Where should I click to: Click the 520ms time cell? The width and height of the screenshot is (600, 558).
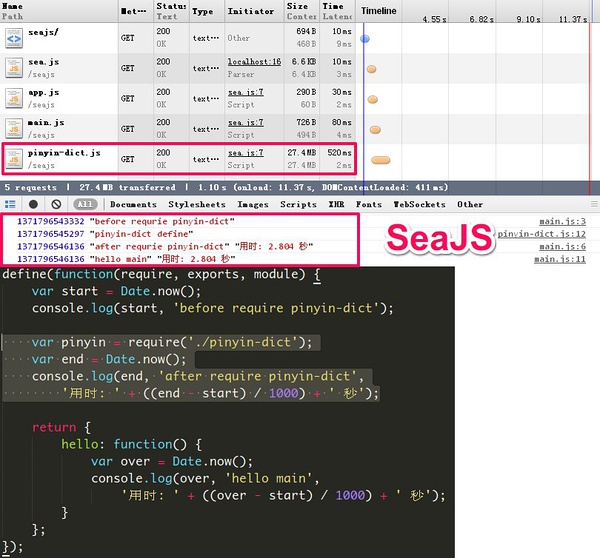click(x=339, y=153)
